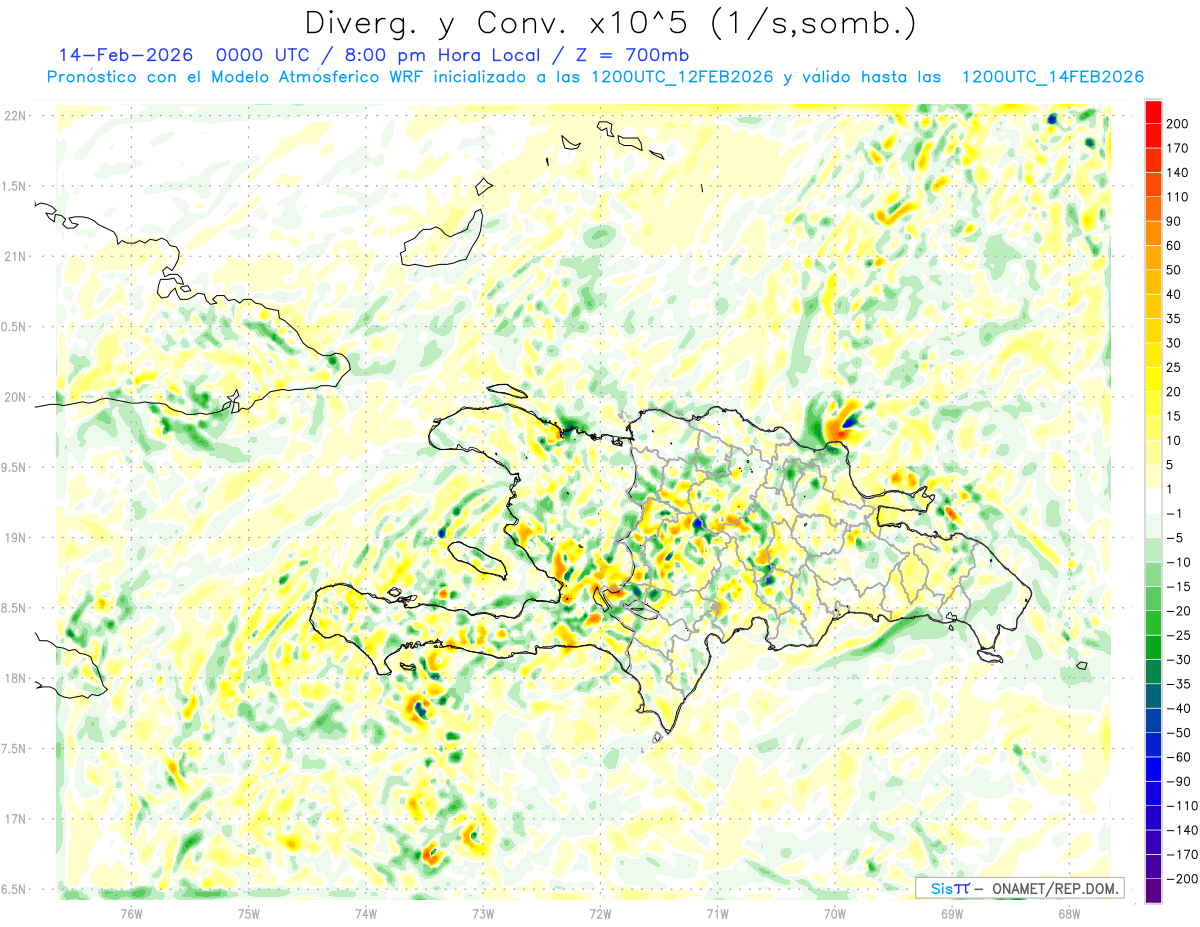Click the colorbar value -40
The width and height of the screenshot is (1200, 927).
point(1178,709)
